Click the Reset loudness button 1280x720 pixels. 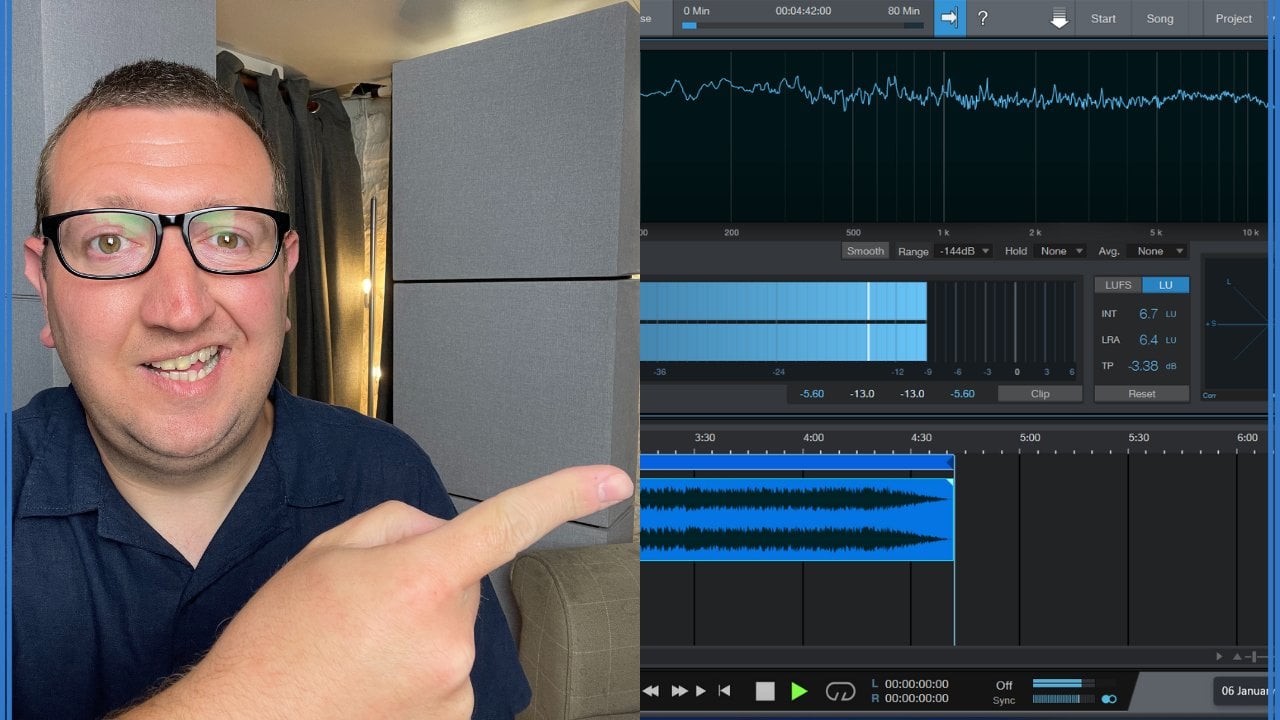coord(1142,394)
